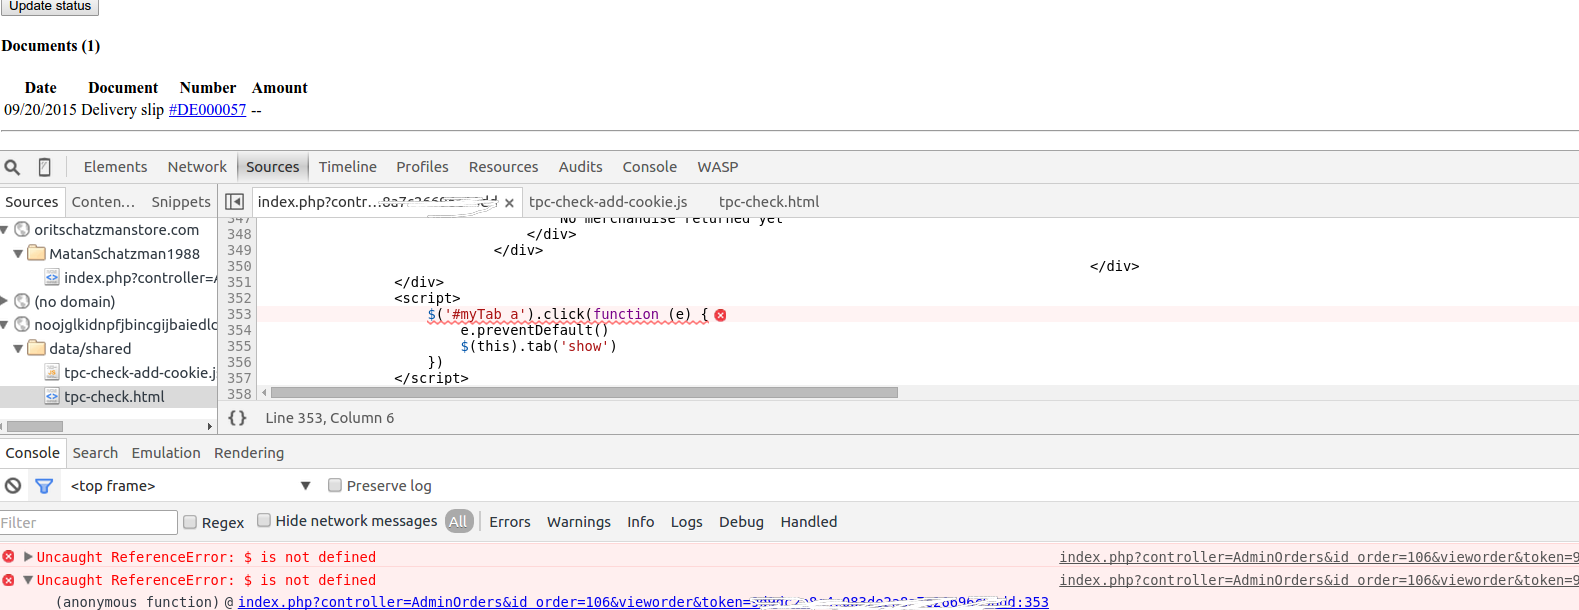Viewport: 1579px width, 610px height.
Task: Filter console by Handled
Action: [x=809, y=522]
